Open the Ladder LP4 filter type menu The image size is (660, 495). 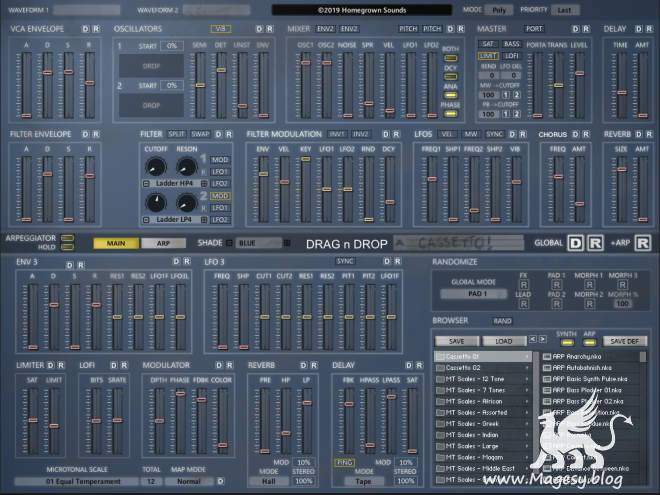175,220
